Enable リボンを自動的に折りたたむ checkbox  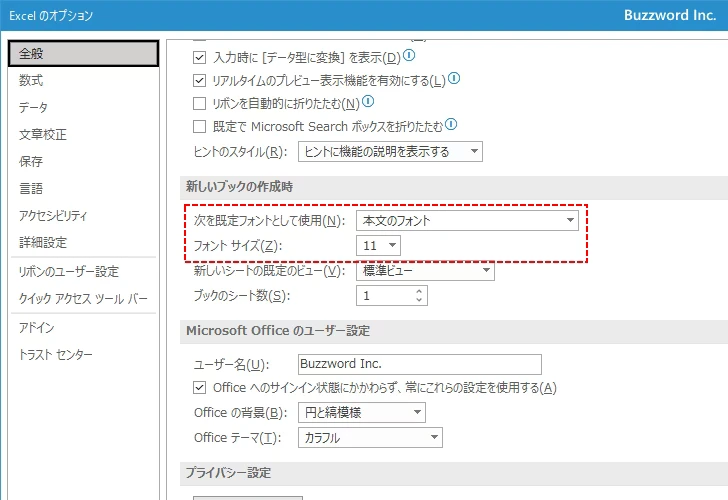(199, 103)
